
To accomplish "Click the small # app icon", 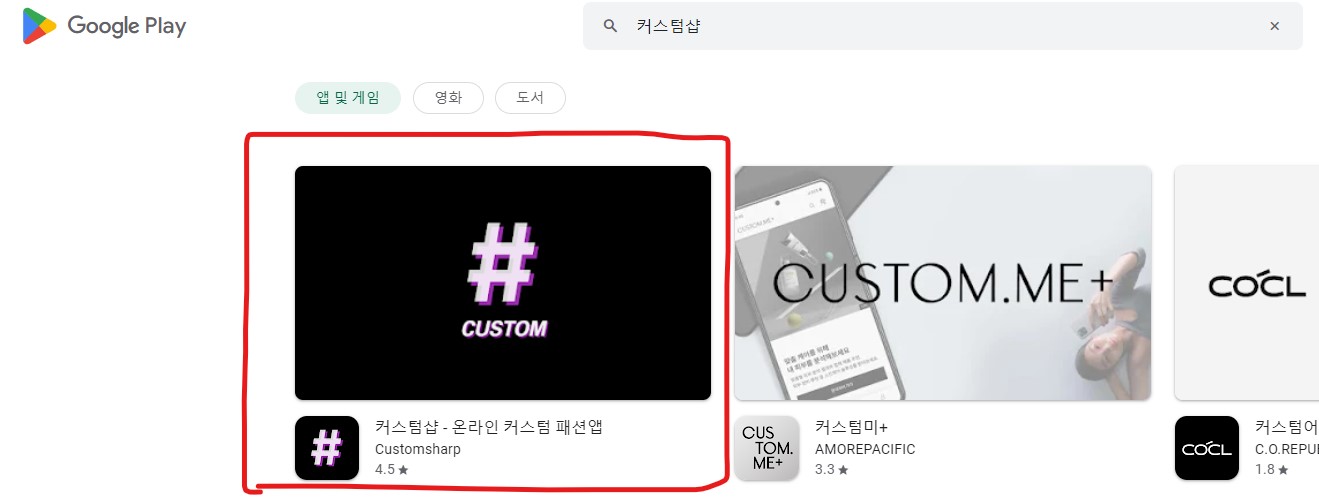I will coord(327,448).
